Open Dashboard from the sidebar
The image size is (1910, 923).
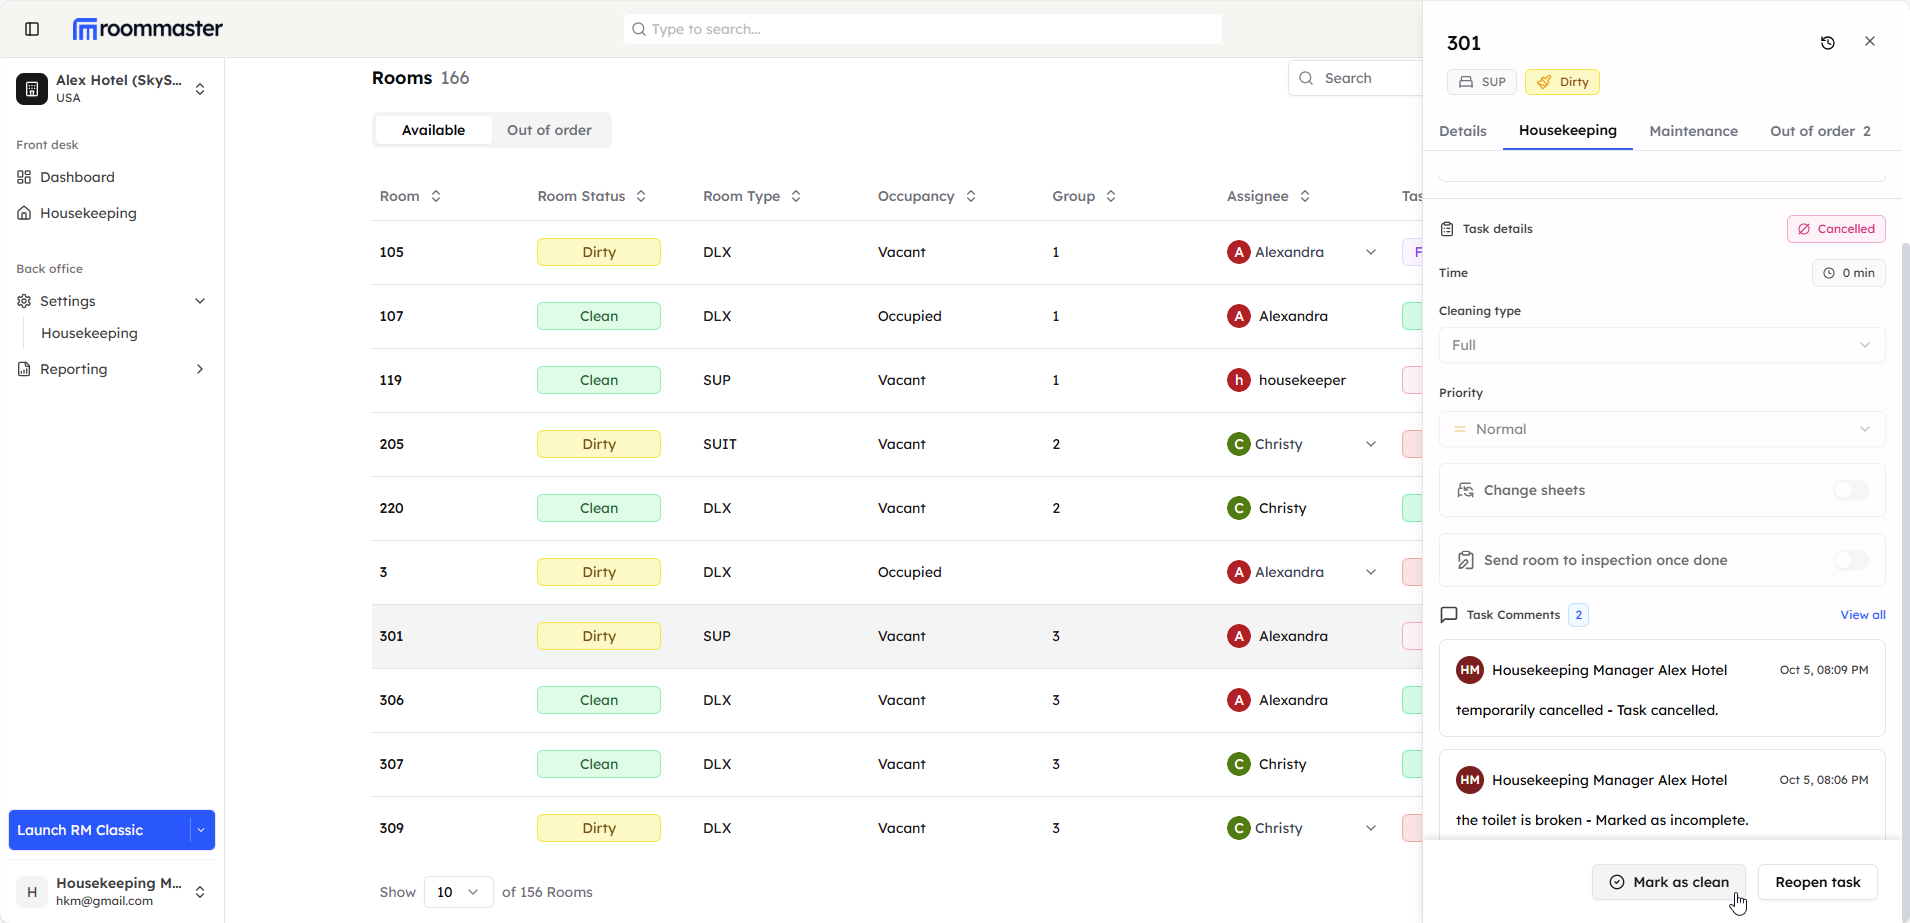pos(77,177)
